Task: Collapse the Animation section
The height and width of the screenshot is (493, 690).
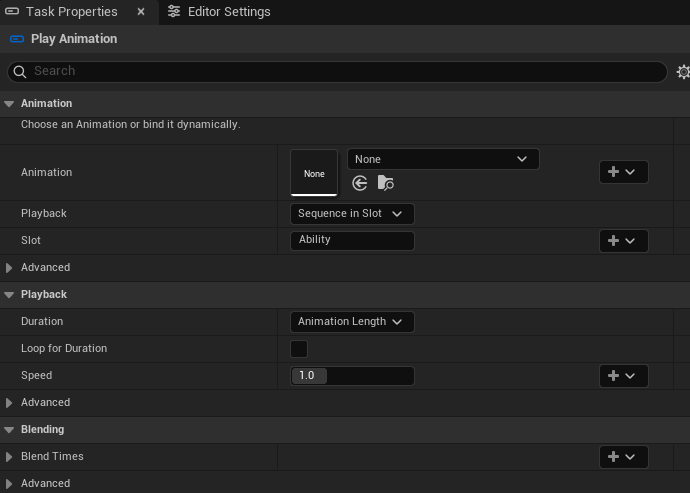Action: 9,104
